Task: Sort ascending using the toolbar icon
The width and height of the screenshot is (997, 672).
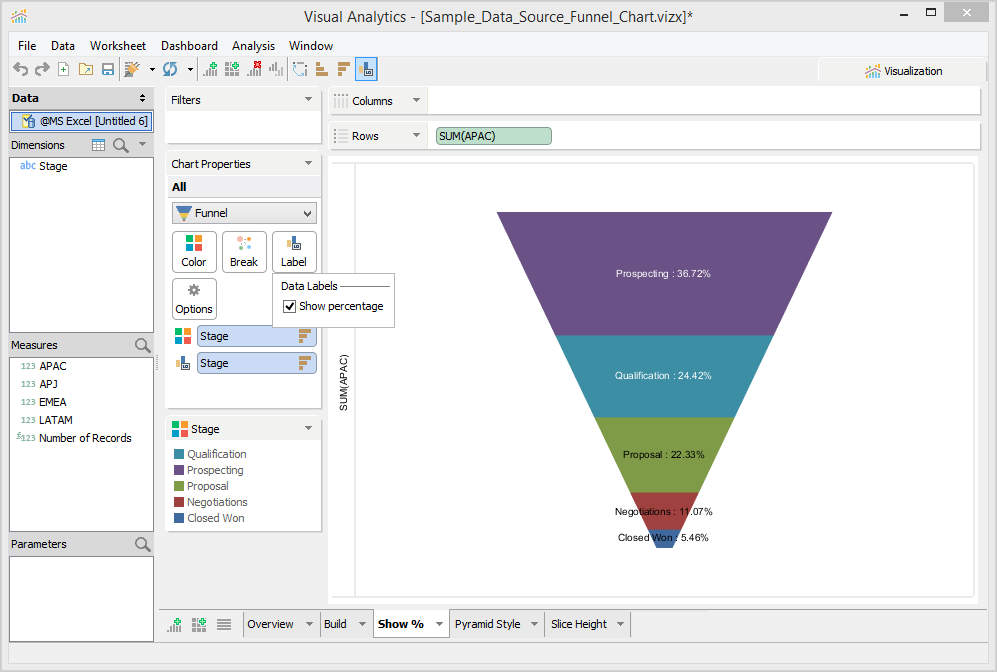Action: click(322, 69)
